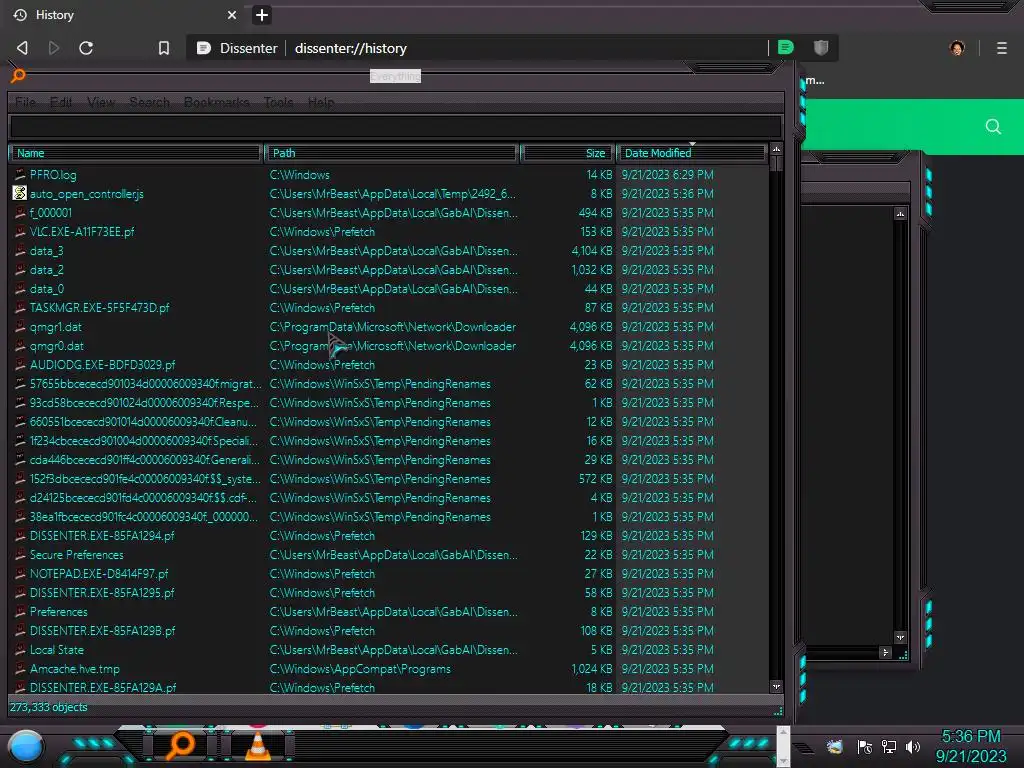Click the 273,333 objects status text

pyautogui.click(x=48, y=707)
